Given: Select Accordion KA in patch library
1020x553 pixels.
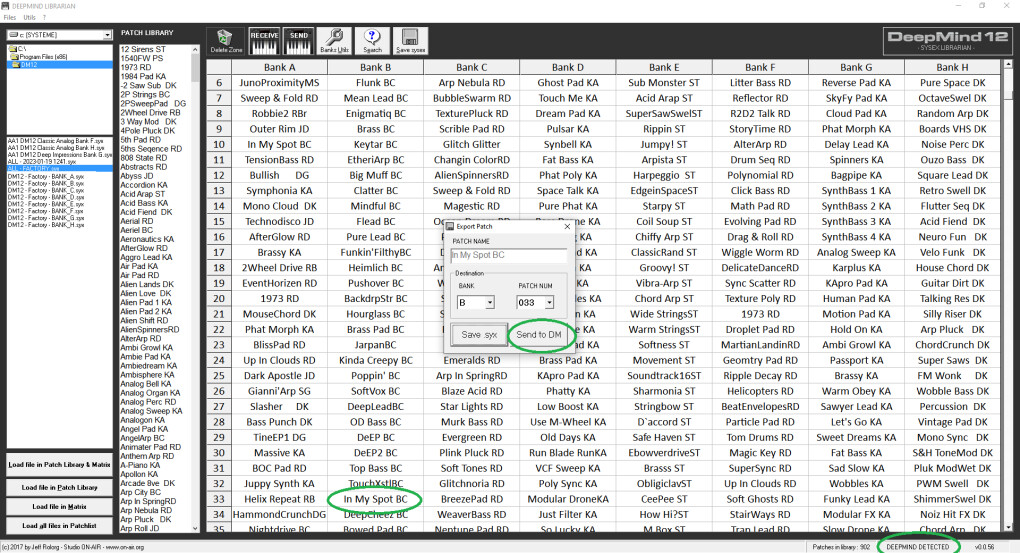Looking at the screenshot, I should [x=144, y=185].
